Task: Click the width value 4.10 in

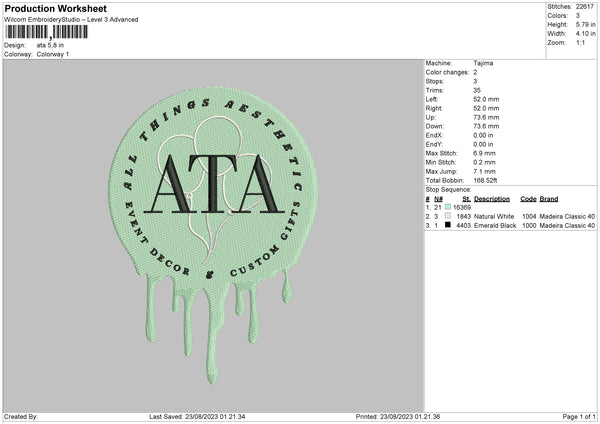Action: pyautogui.click(x=585, y=34)
